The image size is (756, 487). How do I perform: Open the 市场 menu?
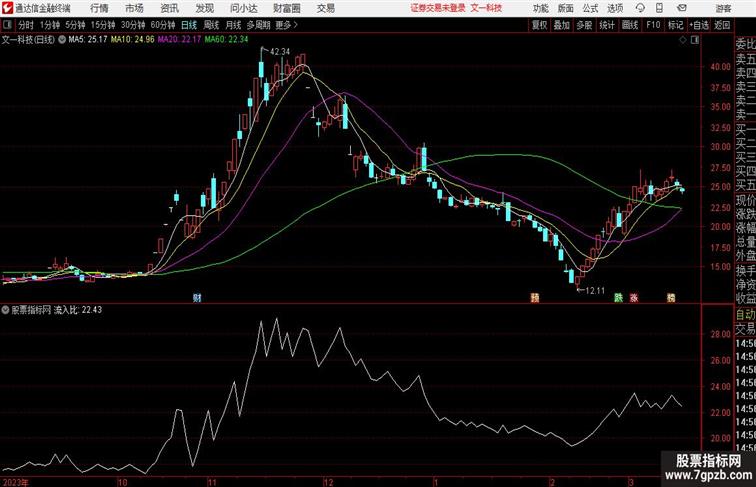[134, 8]
